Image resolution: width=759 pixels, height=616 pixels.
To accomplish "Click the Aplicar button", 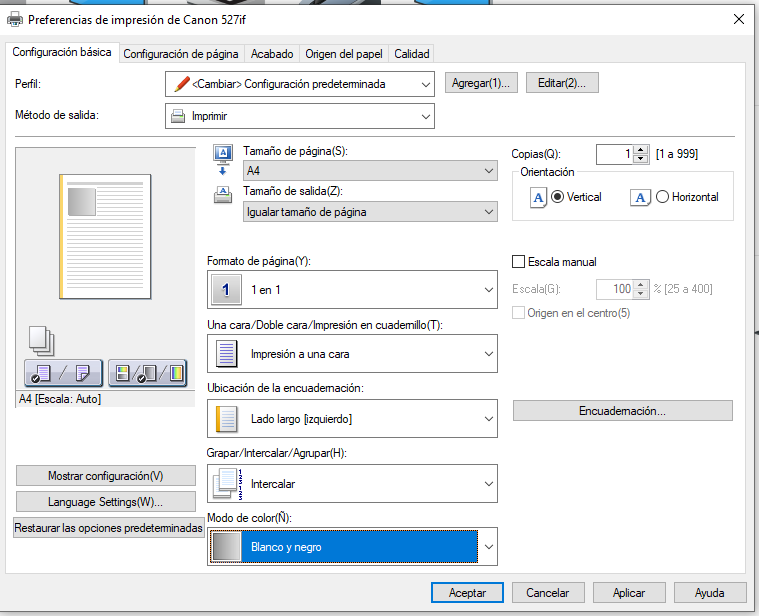I will pyautogui.click(x=629, y=593).
